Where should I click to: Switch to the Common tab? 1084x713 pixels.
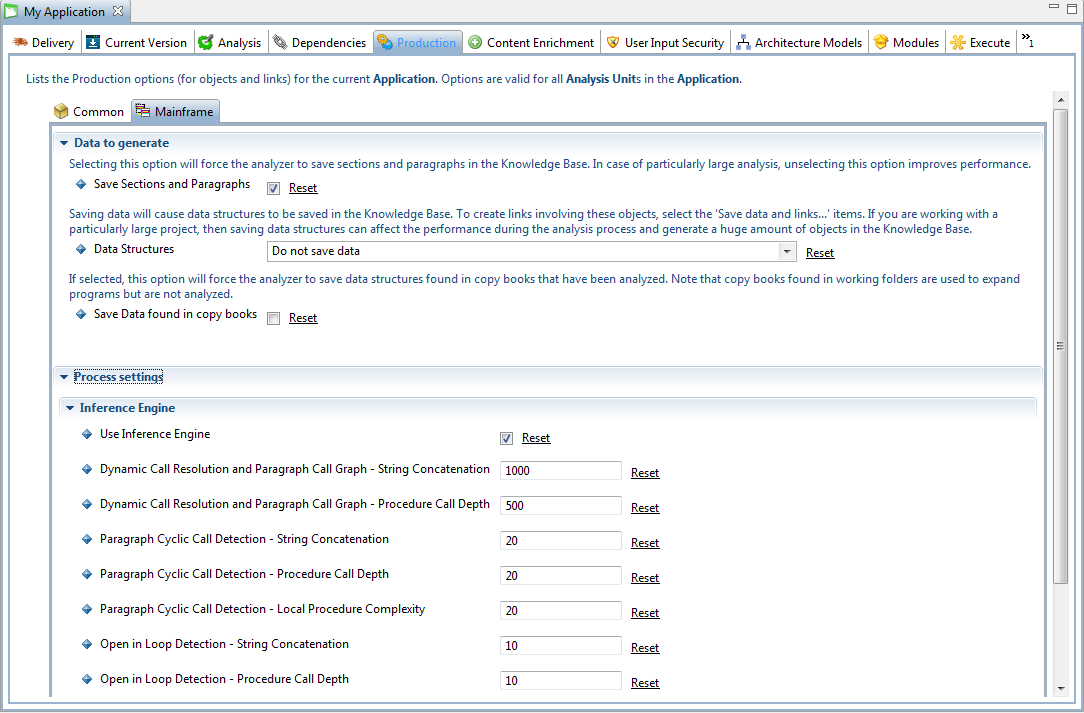(88, 112)
